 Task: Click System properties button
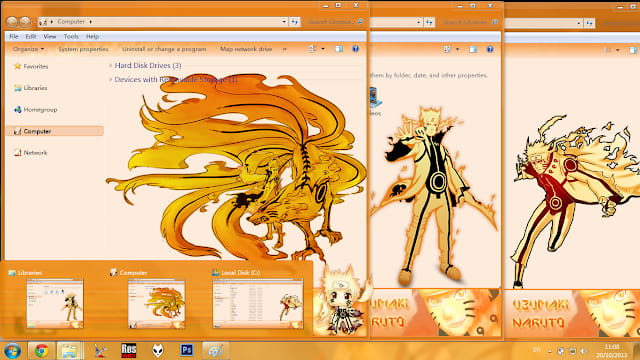coord(83,49)
